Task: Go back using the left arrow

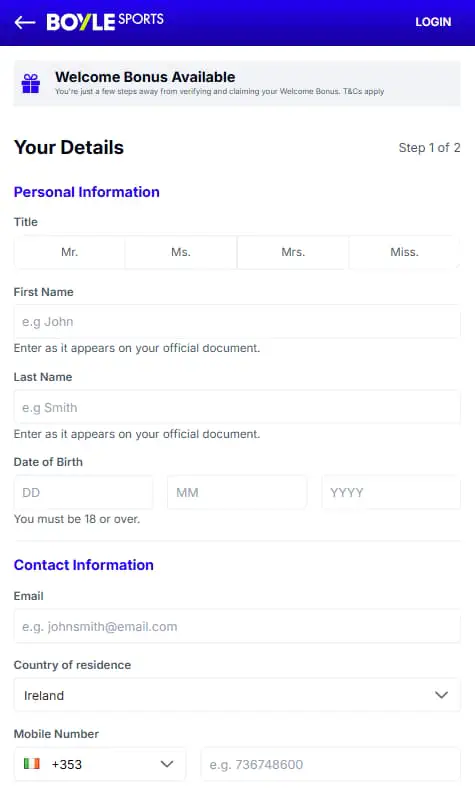Action: pyautogui.click(x=24, y=22)
